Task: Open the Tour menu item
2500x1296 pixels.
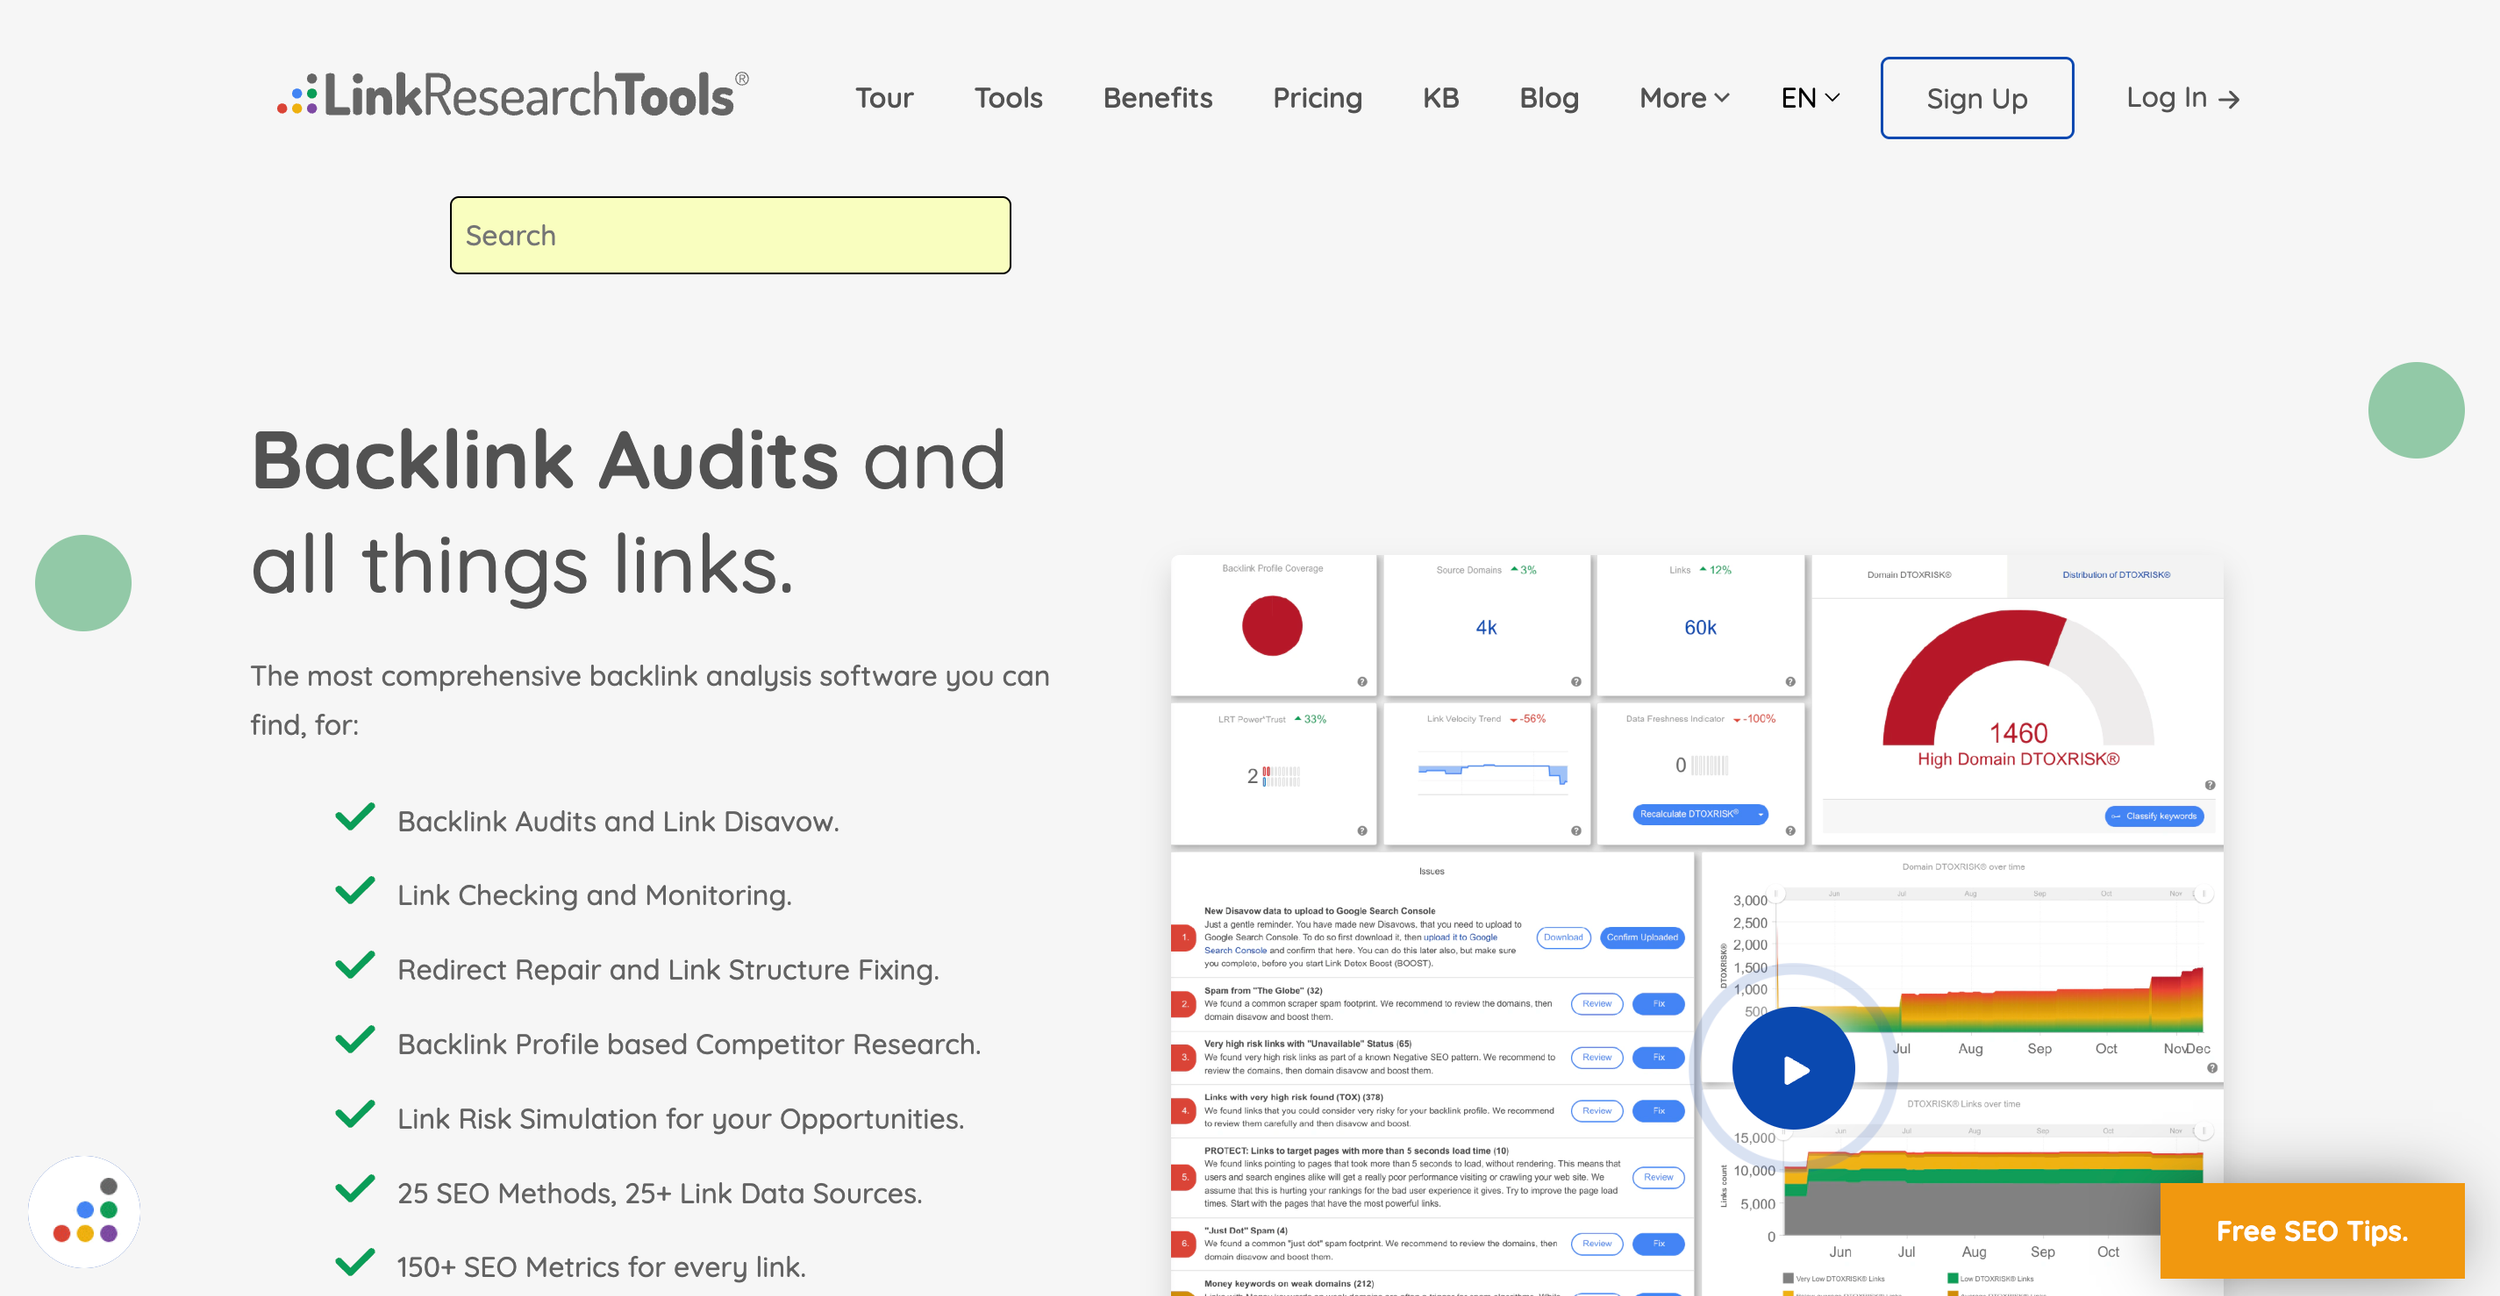Action: coord(884,98)
